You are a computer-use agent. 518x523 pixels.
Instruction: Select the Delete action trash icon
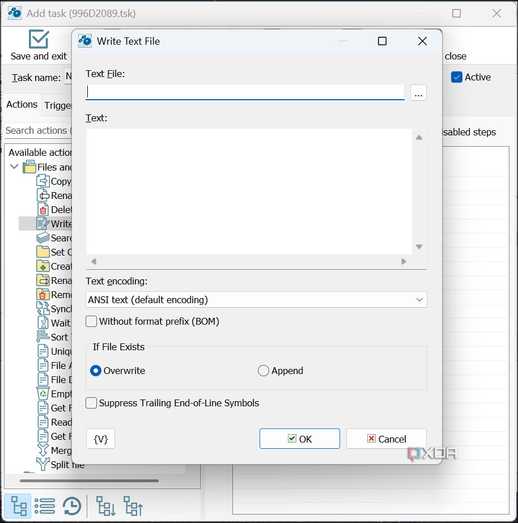(43, 210)
